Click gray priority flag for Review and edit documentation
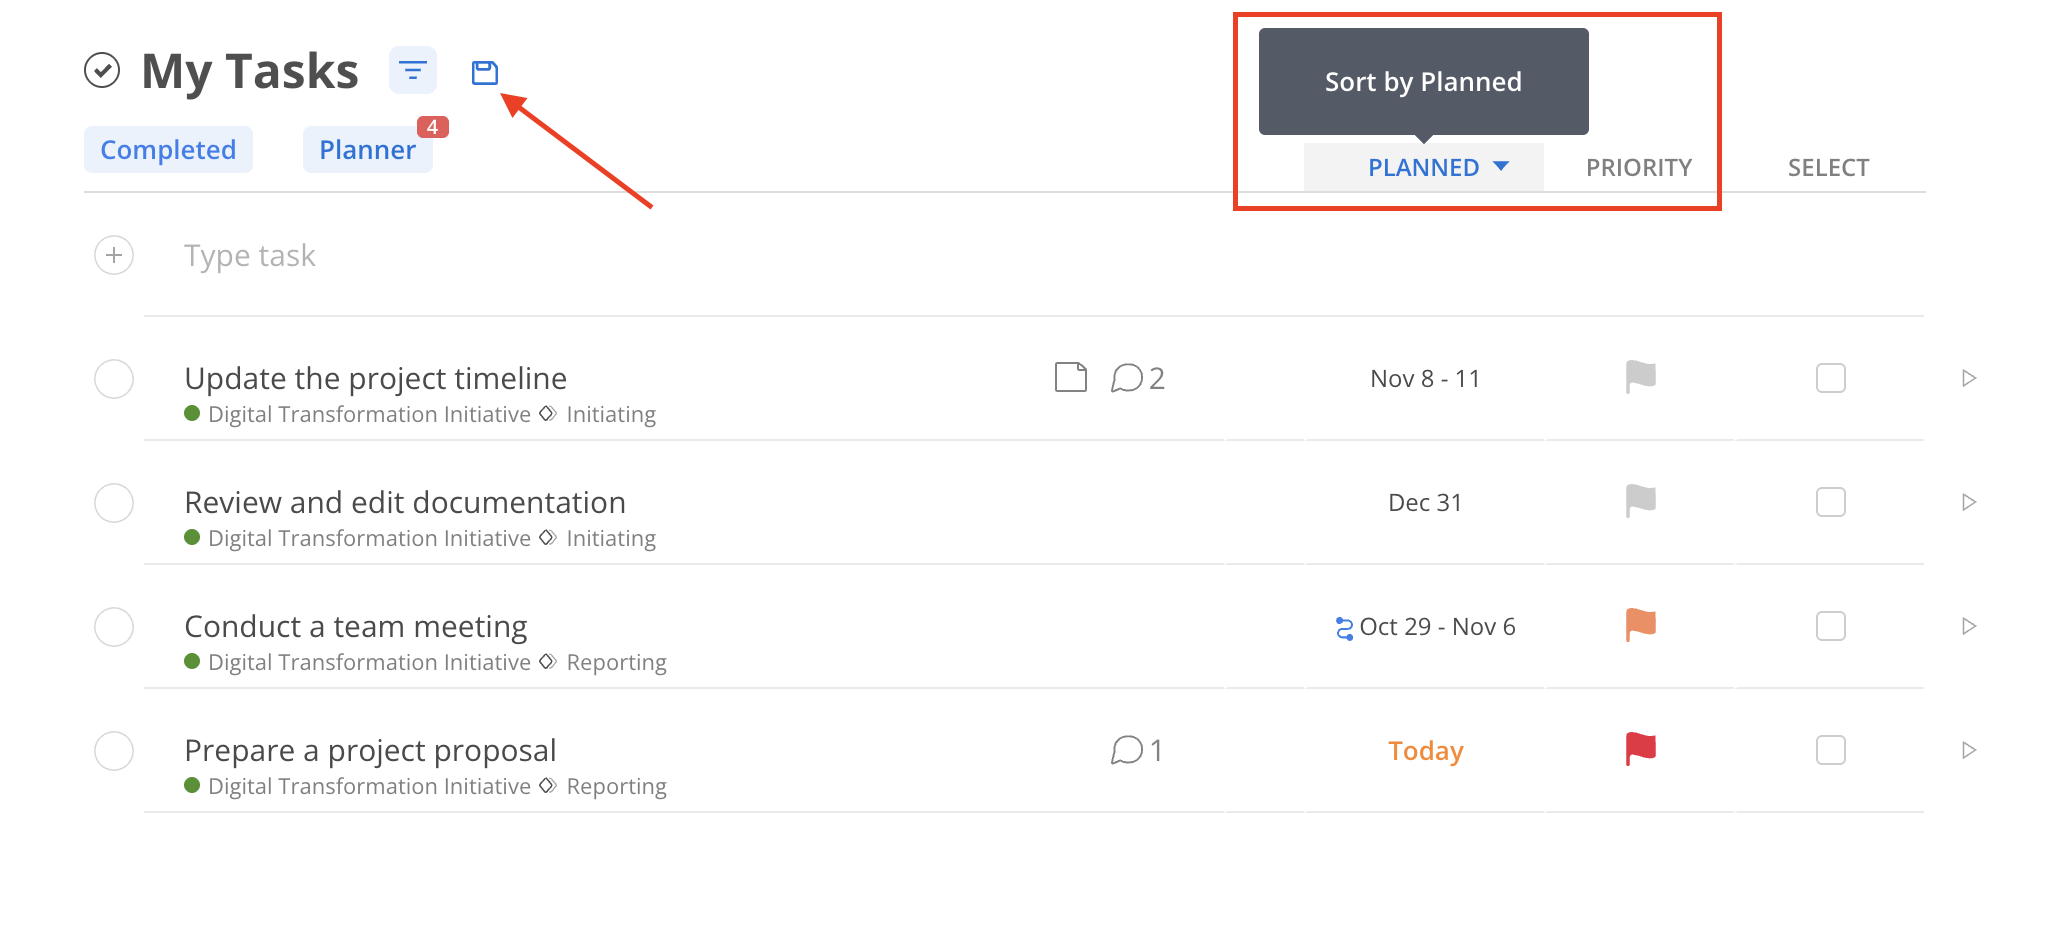Image resolution: width=2060 pixels, height=928 pixels. 1640,500
